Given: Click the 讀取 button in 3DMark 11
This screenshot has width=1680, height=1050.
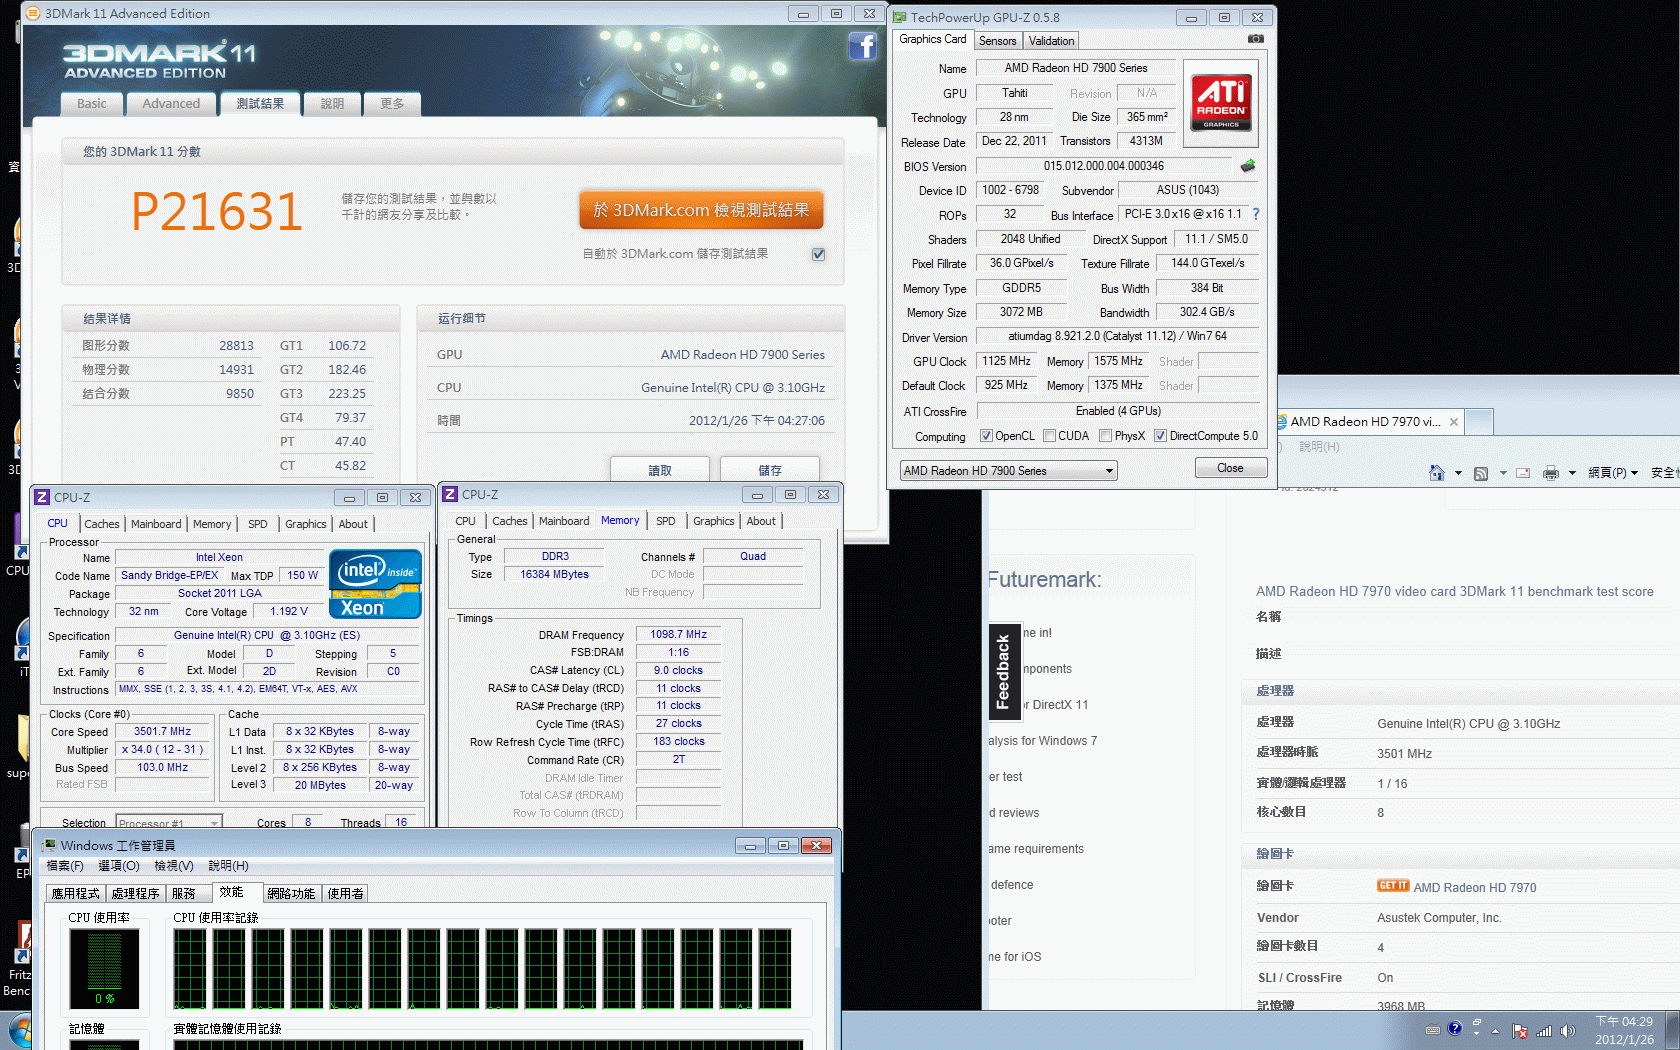Looking at the screenshot, I should point(660,469).
